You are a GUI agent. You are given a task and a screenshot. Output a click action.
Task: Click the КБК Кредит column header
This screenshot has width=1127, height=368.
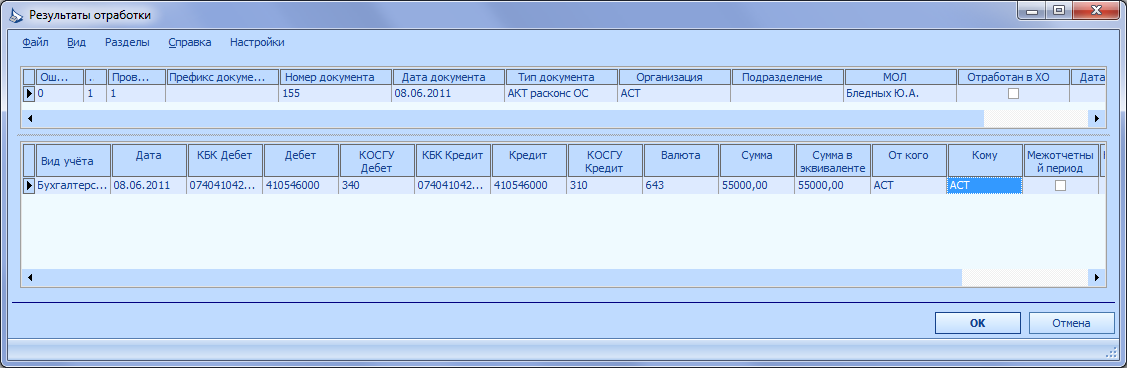click(x=454, y=160)
